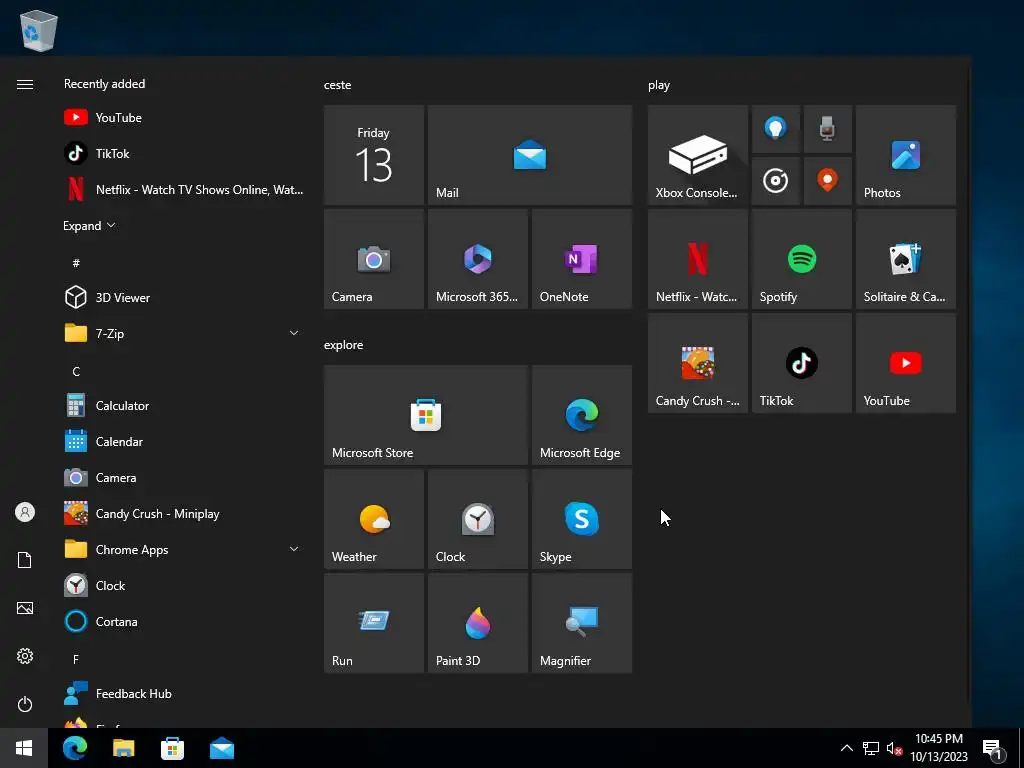Open the TikTok tile in play group
Image resolution: width=1024 pixels, height=768 pixels.
click(x=802, y=362)
